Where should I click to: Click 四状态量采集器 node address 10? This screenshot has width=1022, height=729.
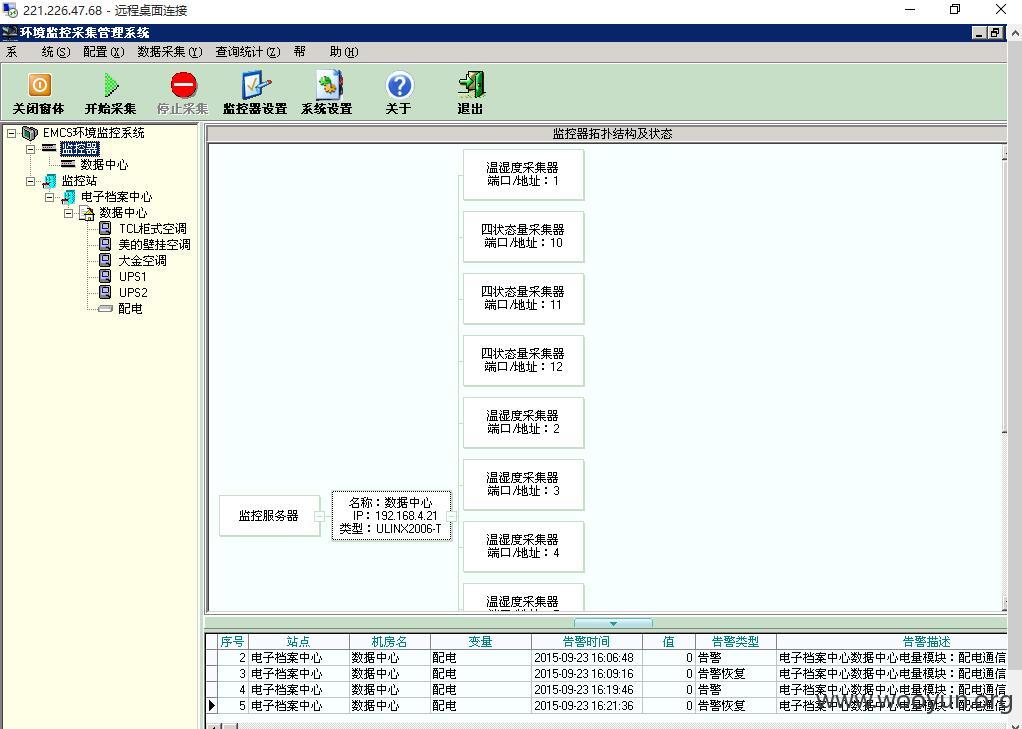click(x=523, y=236)
